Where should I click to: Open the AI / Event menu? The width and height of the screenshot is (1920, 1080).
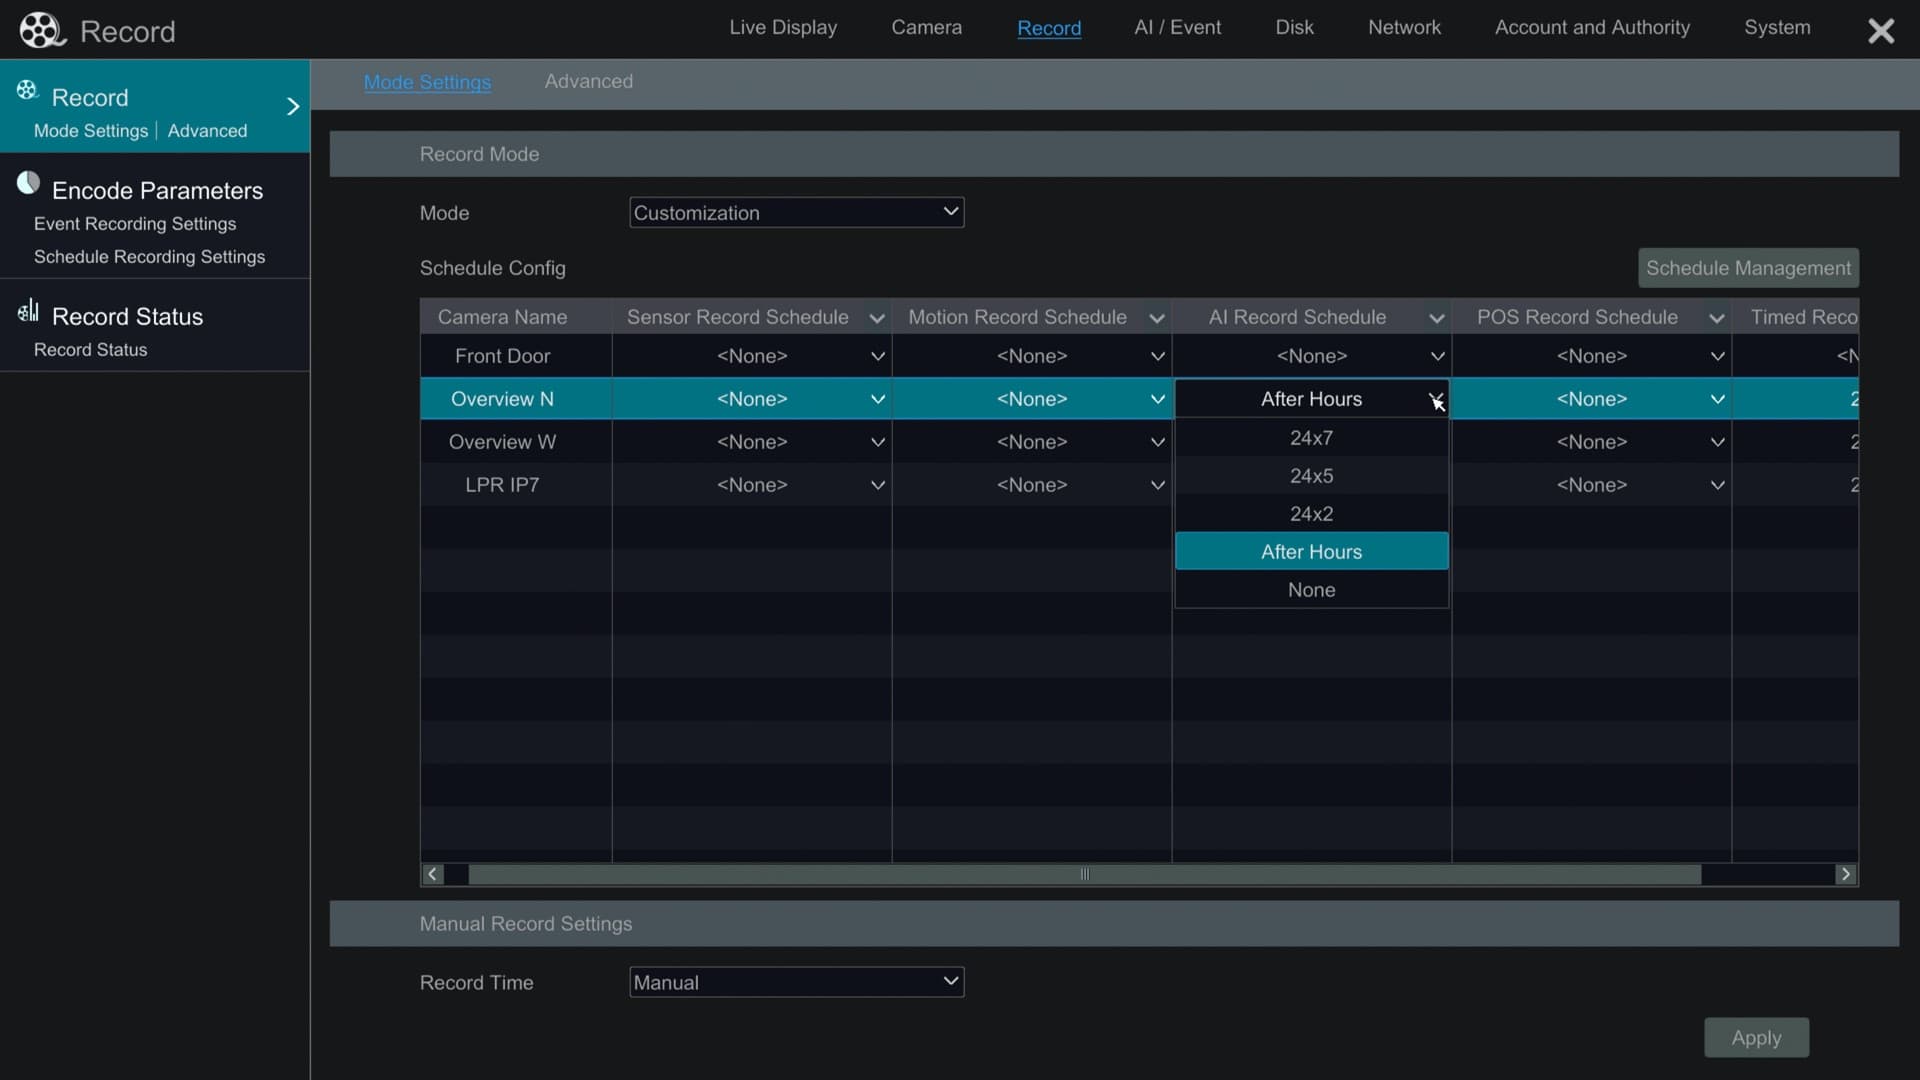[x=1177, y=27]
